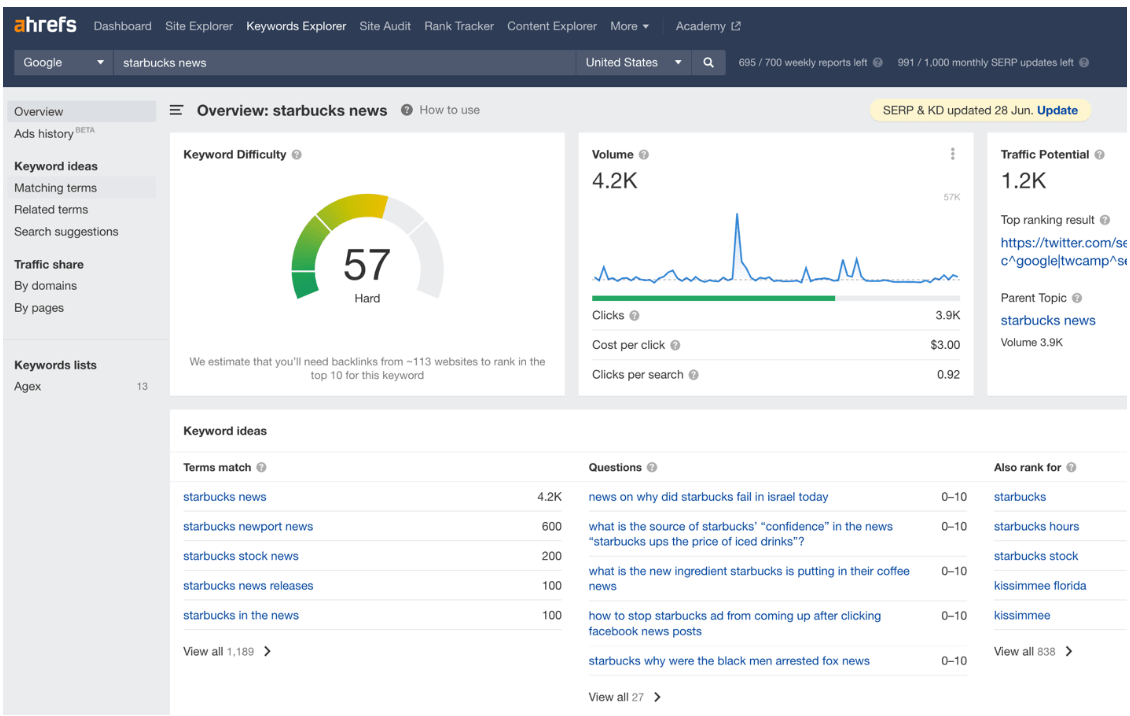Click the Cost per click help icon
Viewport: 1130px width, 716px height.
pos(675,345)
